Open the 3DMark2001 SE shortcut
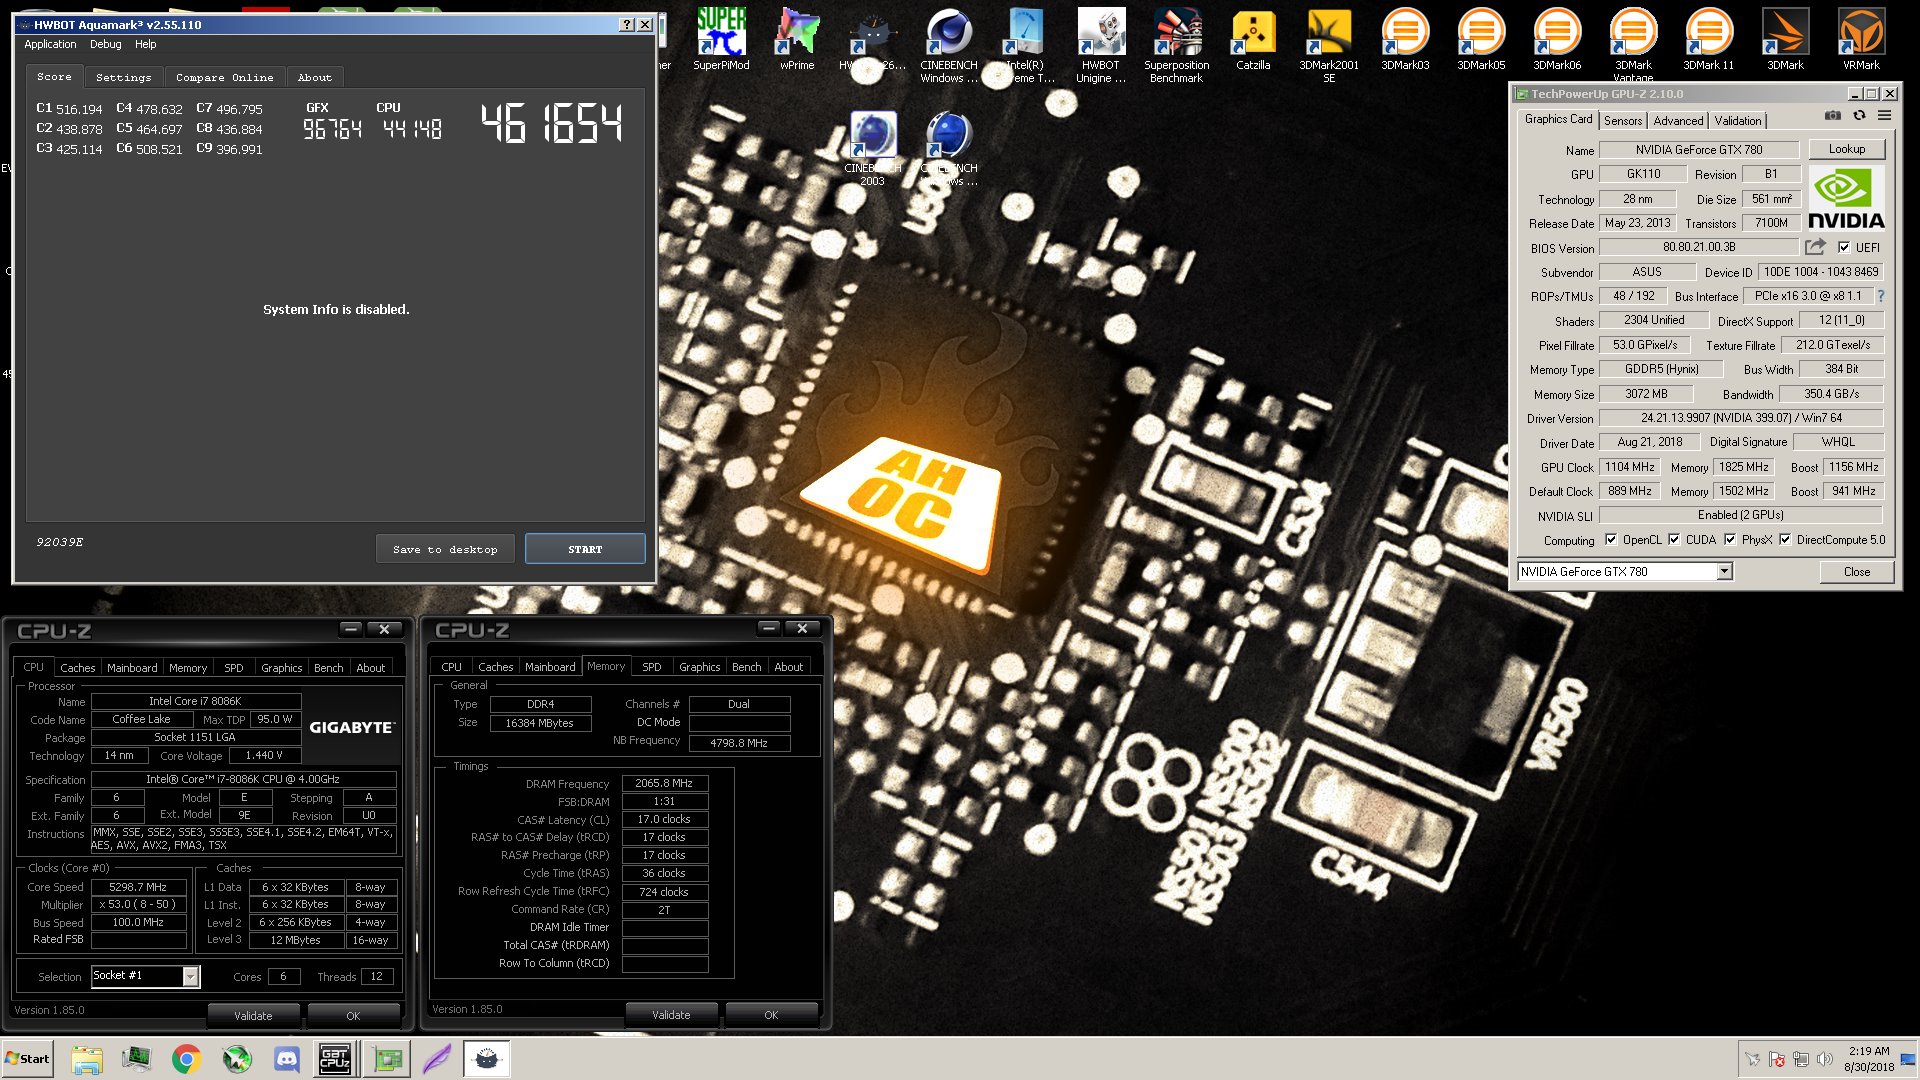 1329,45
